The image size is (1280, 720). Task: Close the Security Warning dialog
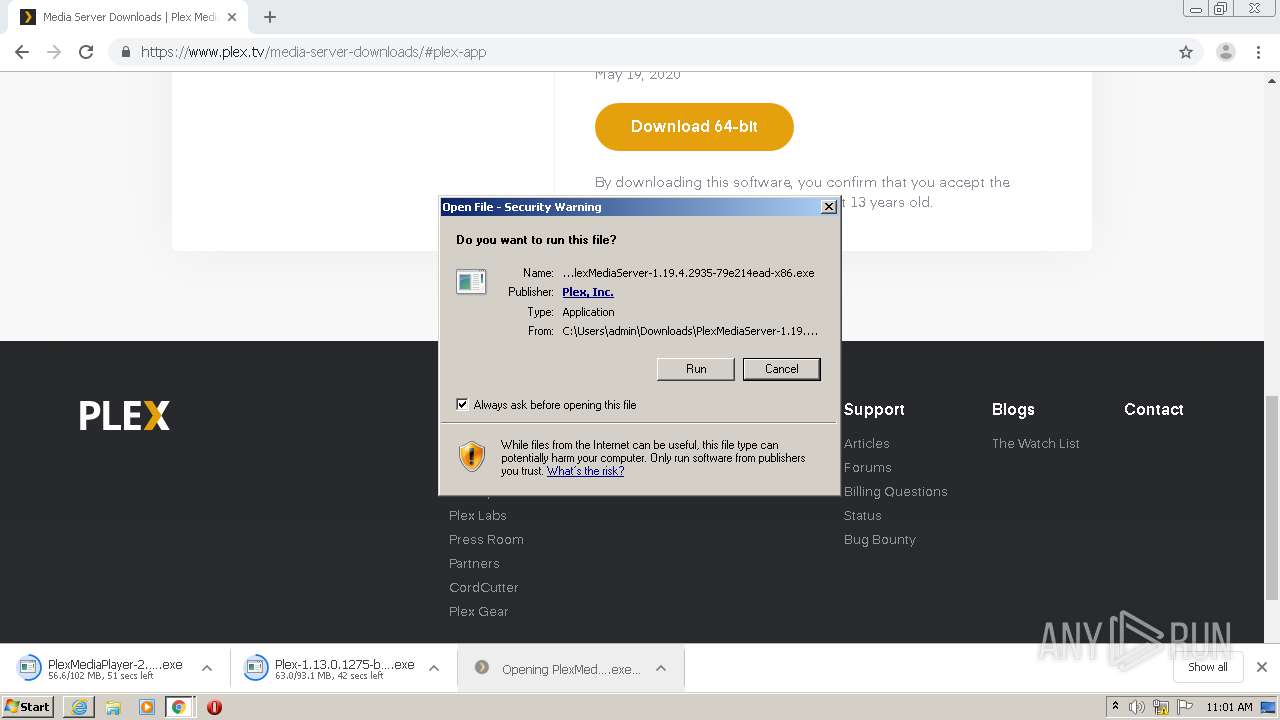[828, 207]
